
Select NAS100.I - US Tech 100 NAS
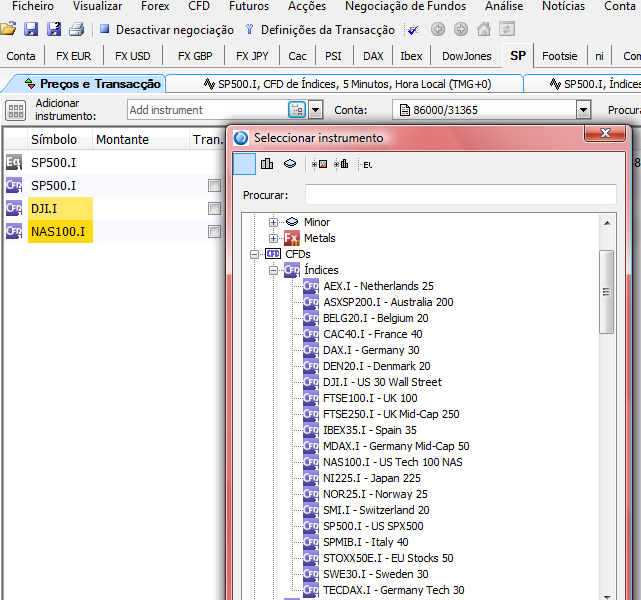[x=392, y=462]
